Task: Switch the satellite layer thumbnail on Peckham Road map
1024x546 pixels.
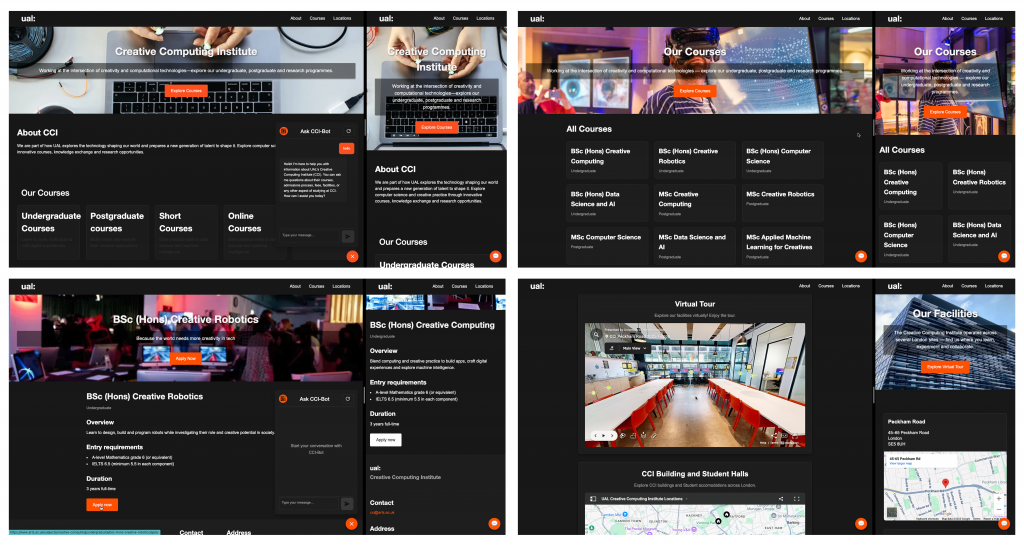Action: 892,512
